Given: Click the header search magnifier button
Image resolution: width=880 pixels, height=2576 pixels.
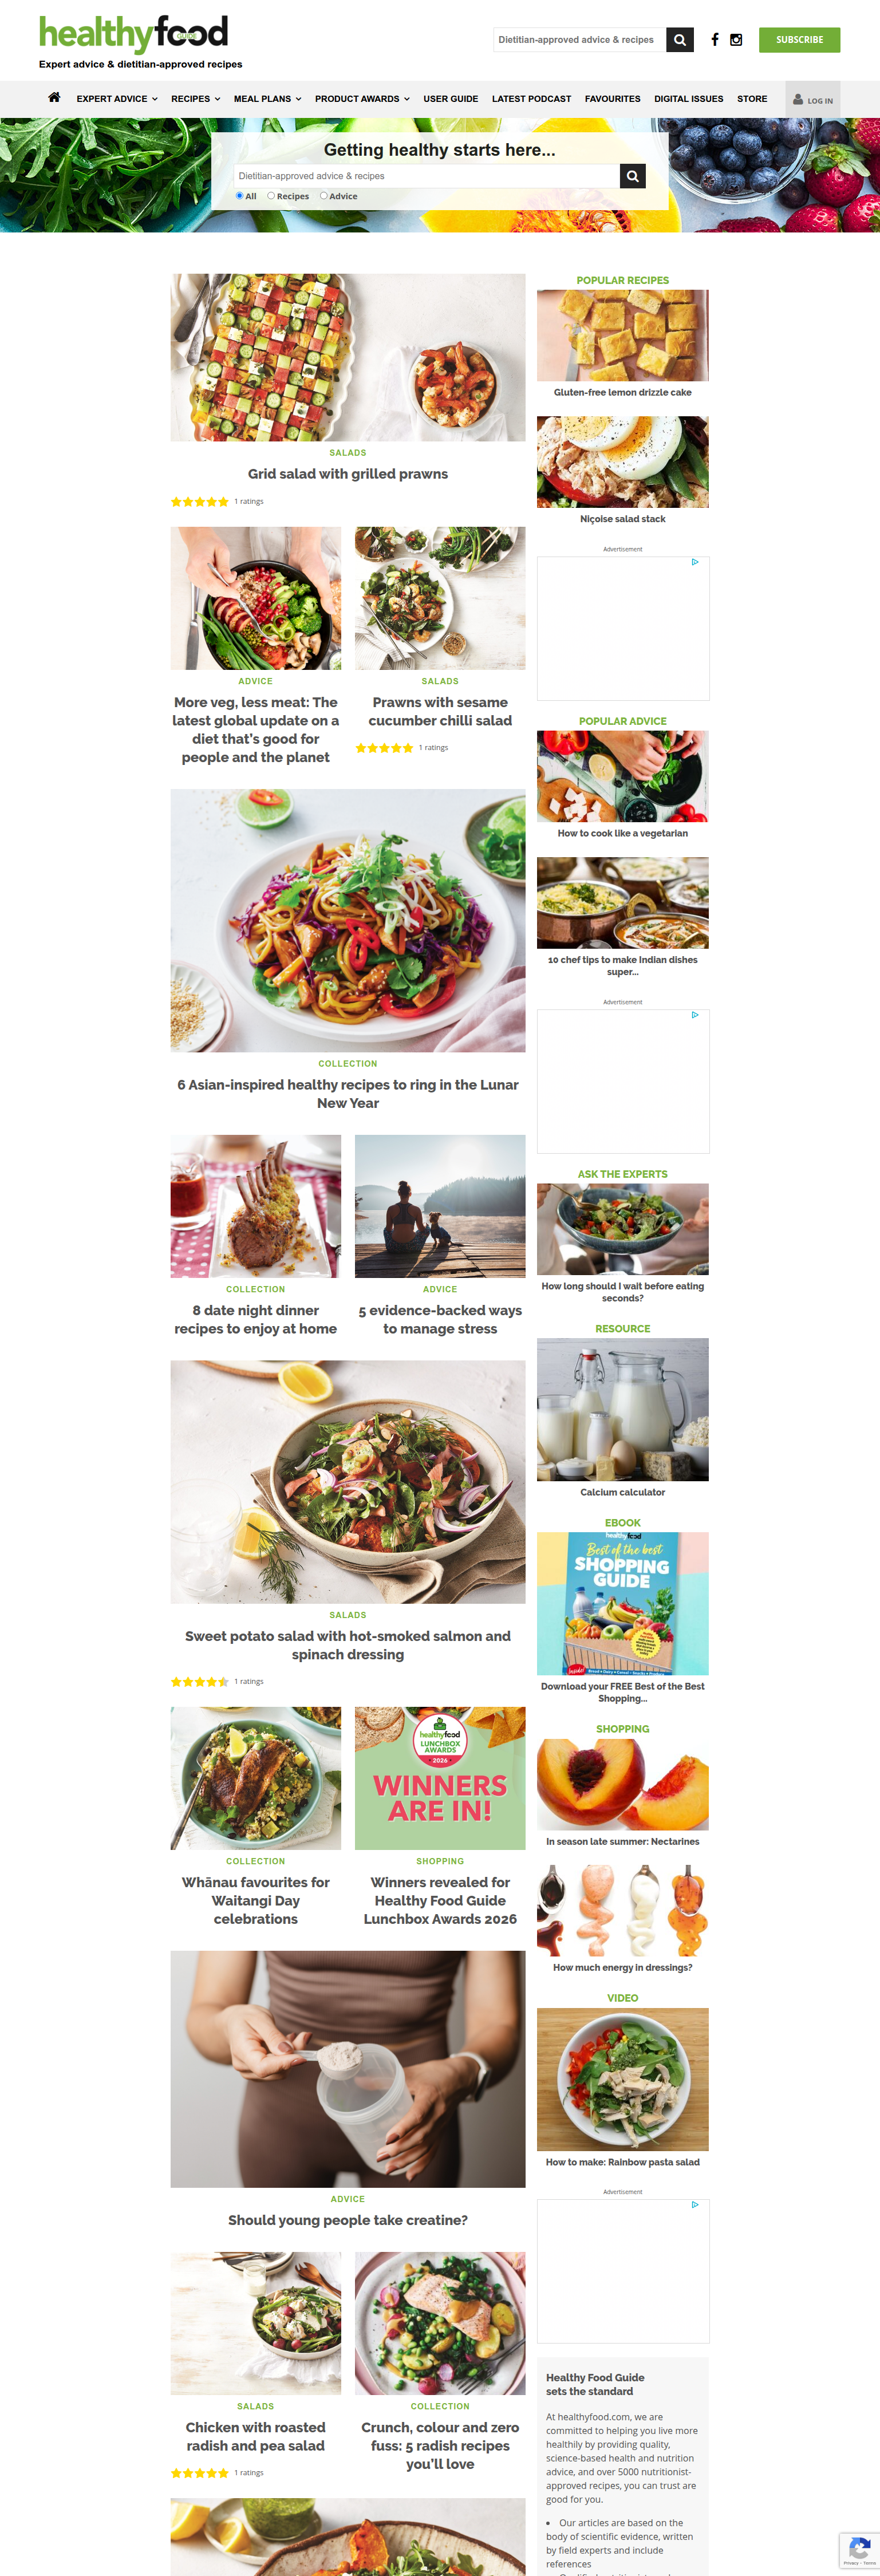Looking at the screenshot, I should (680, 40).
